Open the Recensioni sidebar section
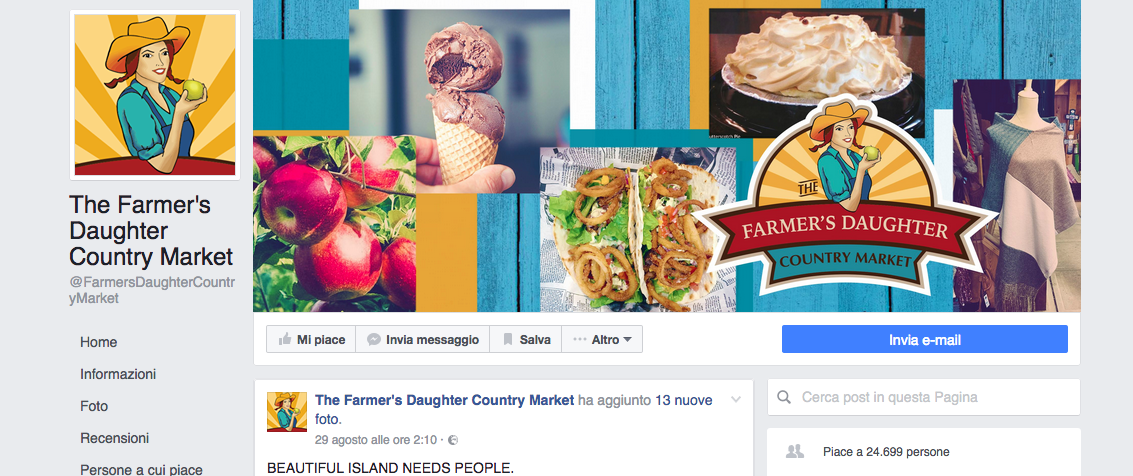The image size is (1133, 476). pyautogui.click(x=115, y=438)
